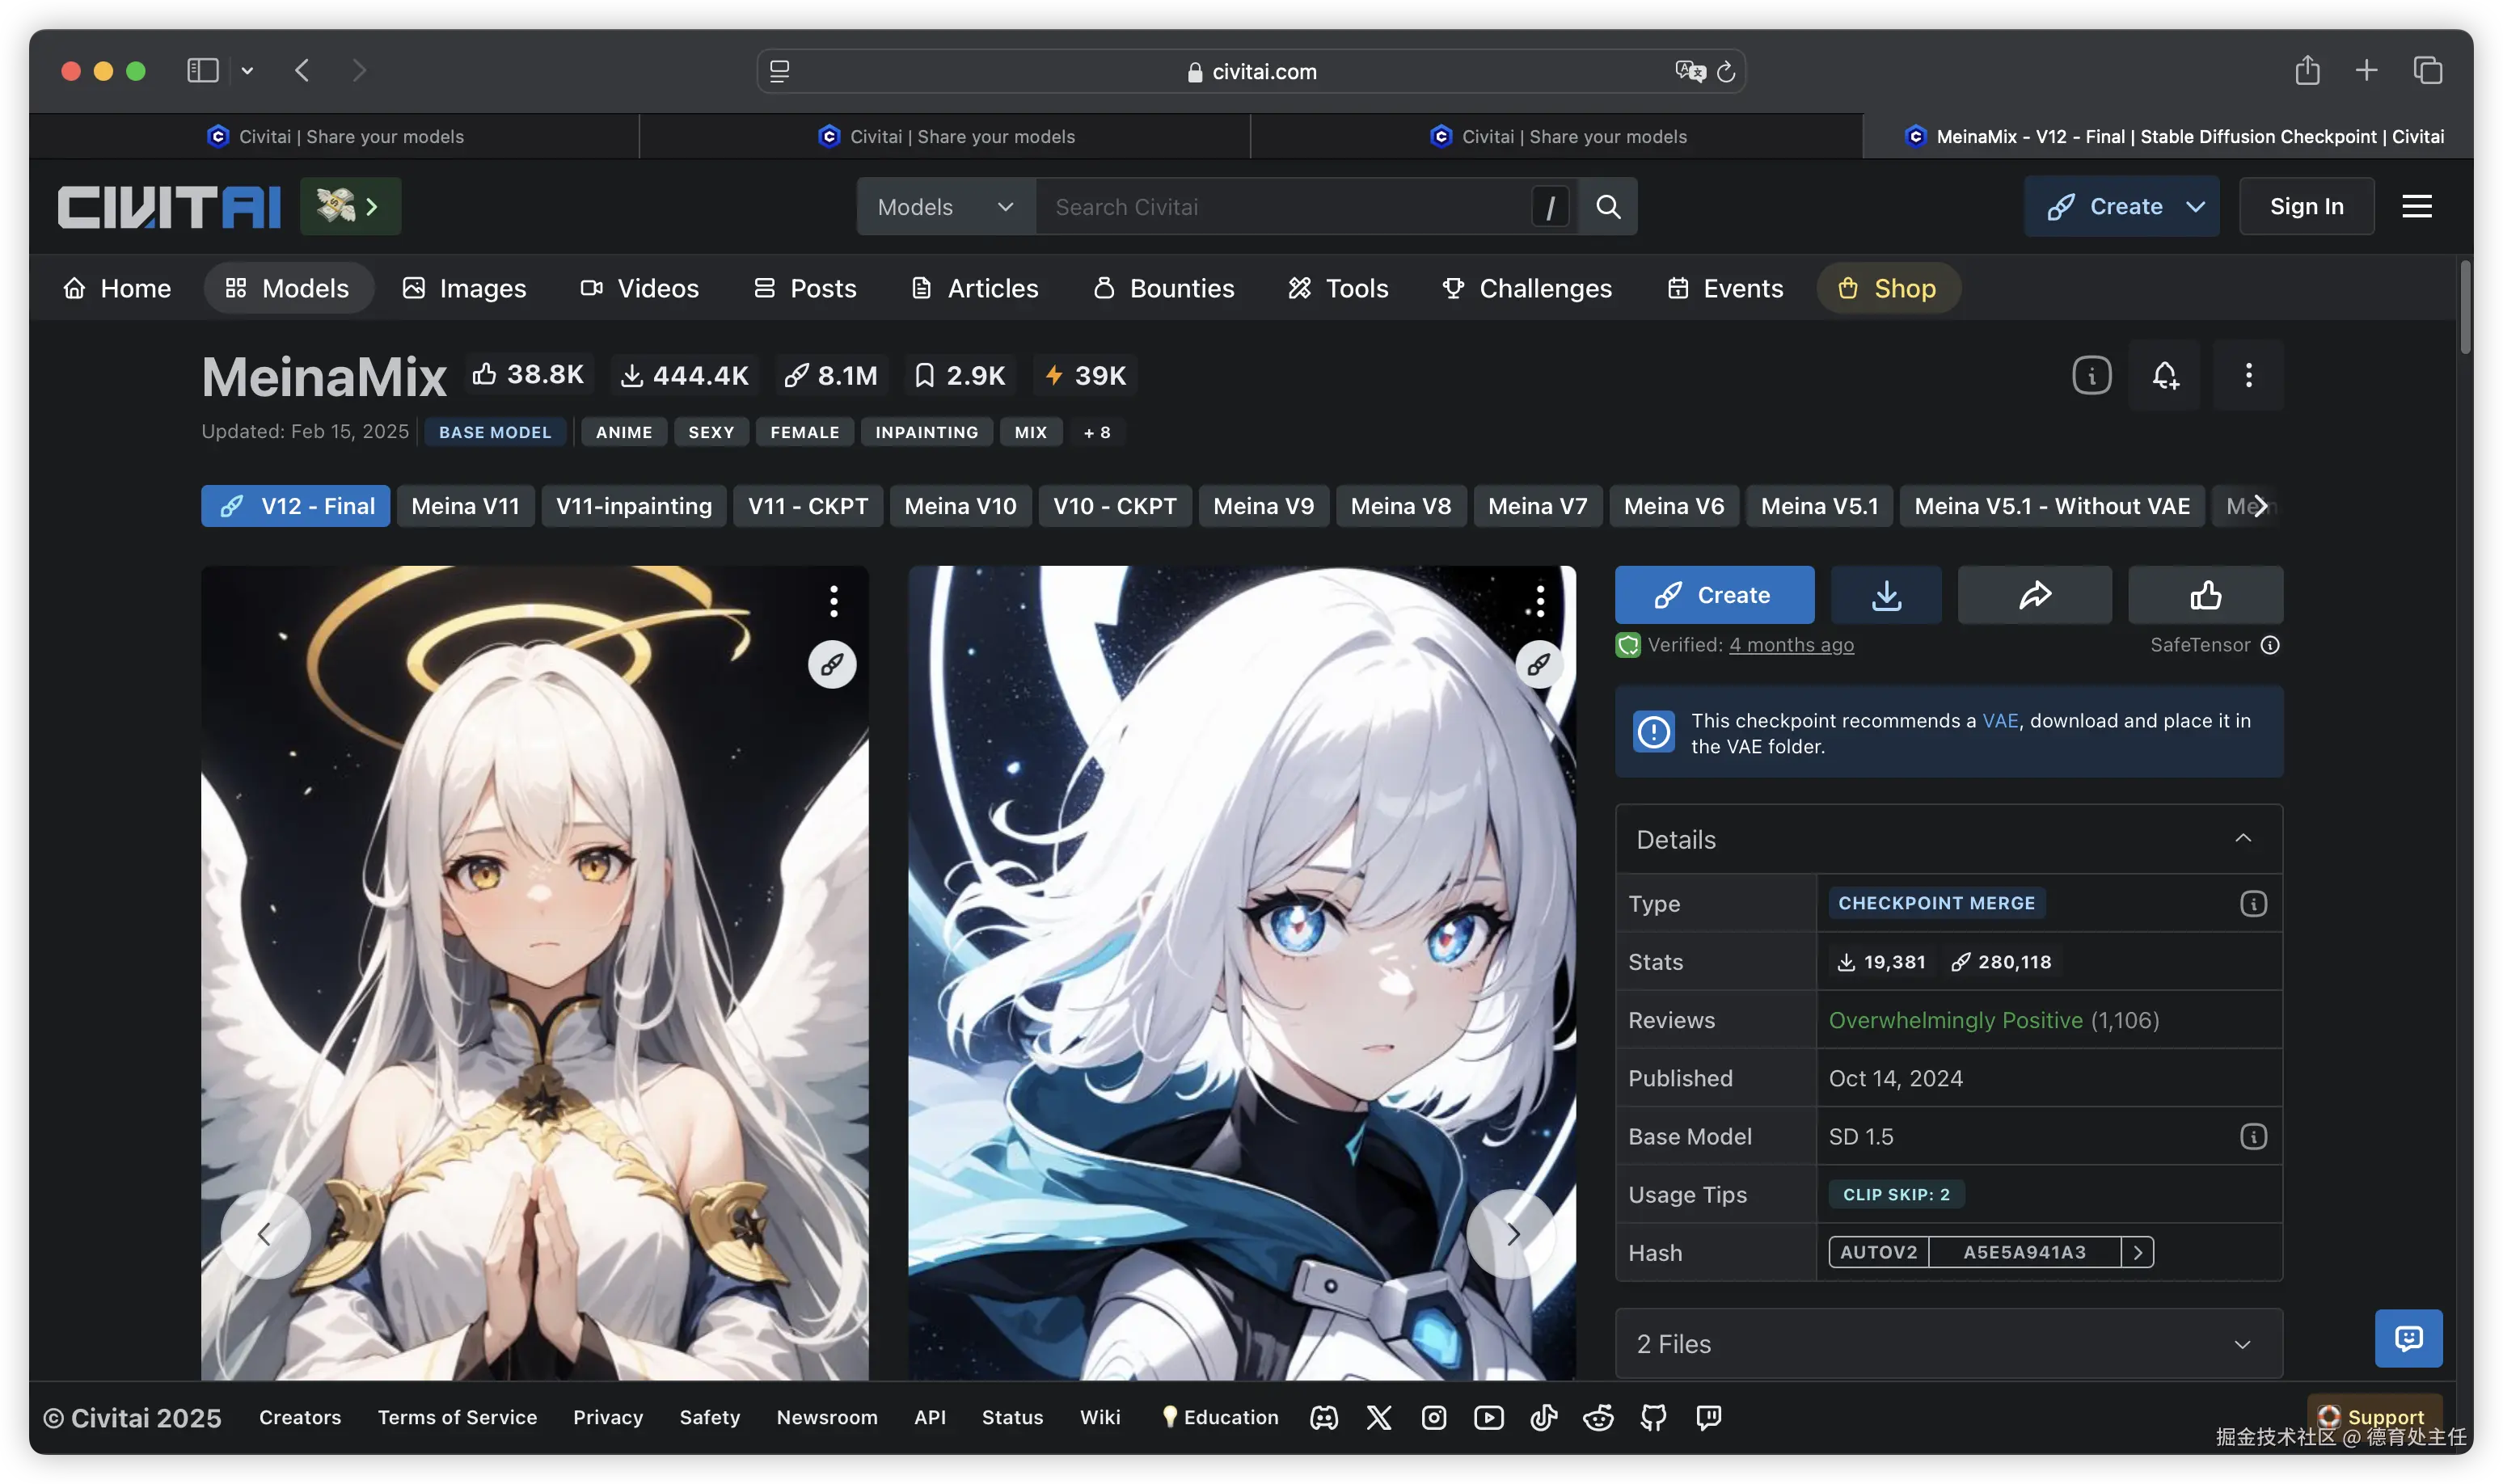
Task: Click the share arrow button
Action: [2034, 595]
